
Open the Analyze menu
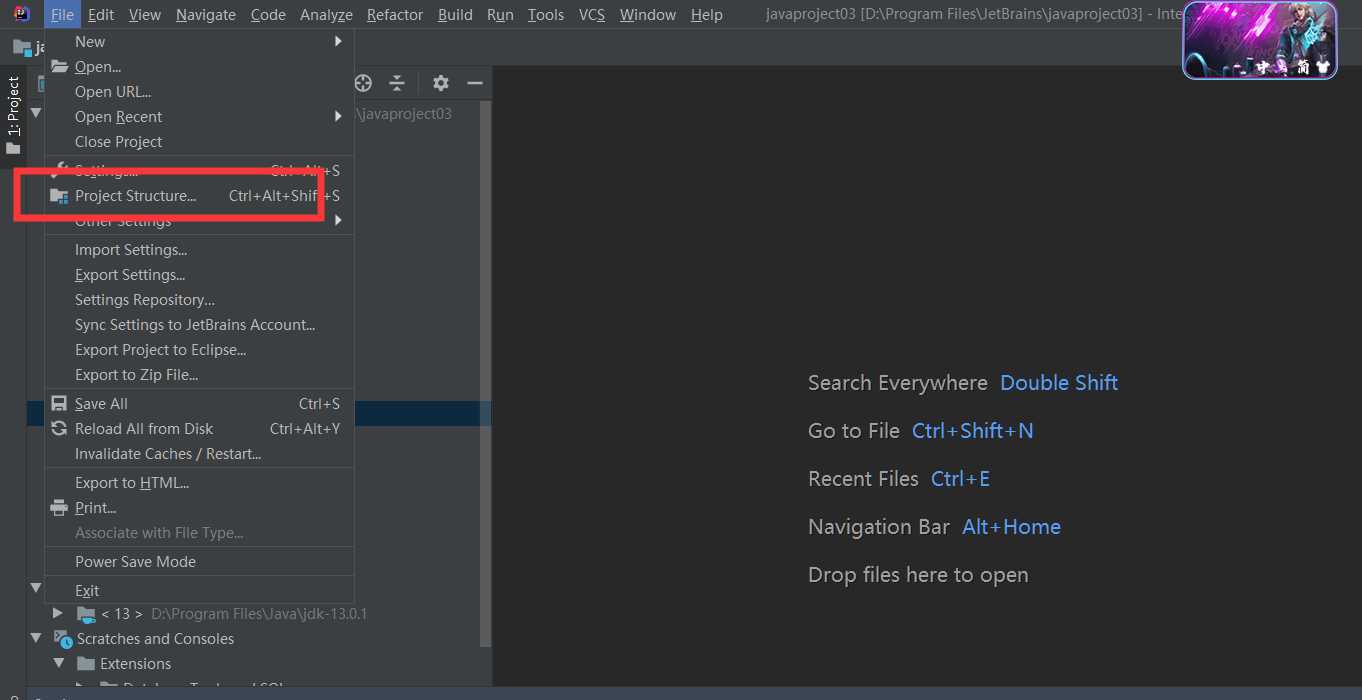coord(326,15)
